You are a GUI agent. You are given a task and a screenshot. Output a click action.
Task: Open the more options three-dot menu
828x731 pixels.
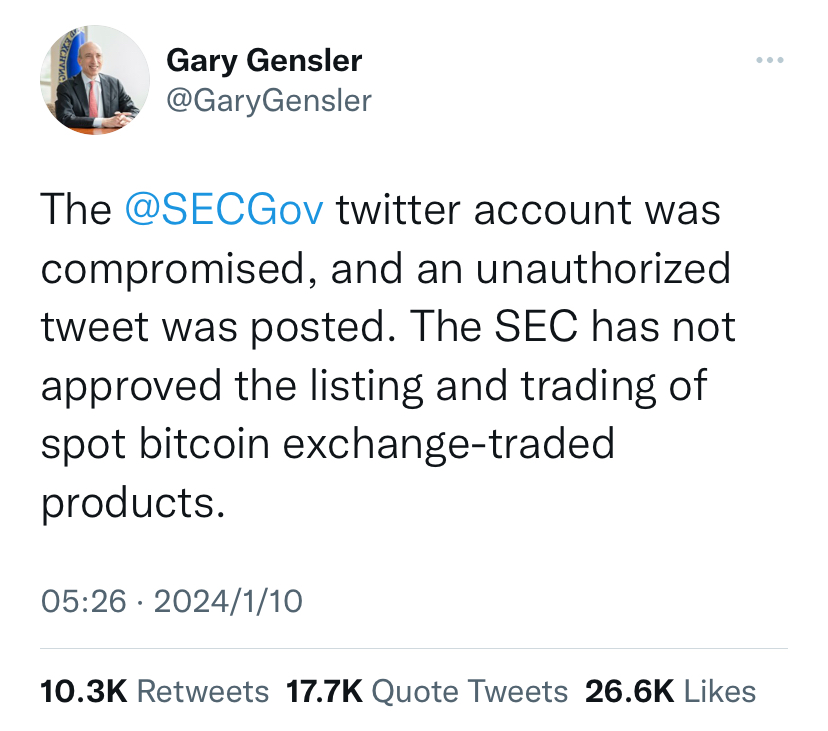pos(769,61)
